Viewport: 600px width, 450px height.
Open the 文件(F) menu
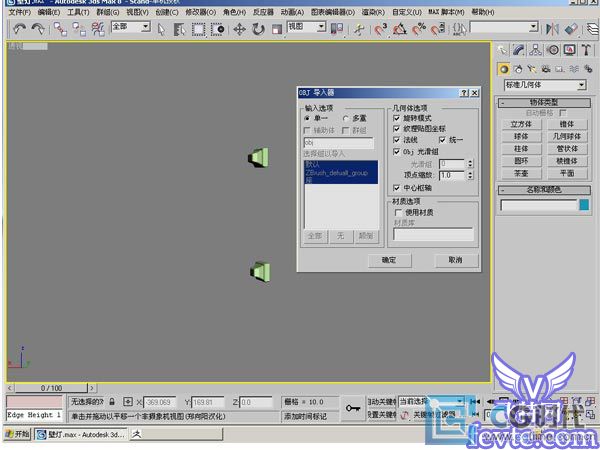(20, 12)
